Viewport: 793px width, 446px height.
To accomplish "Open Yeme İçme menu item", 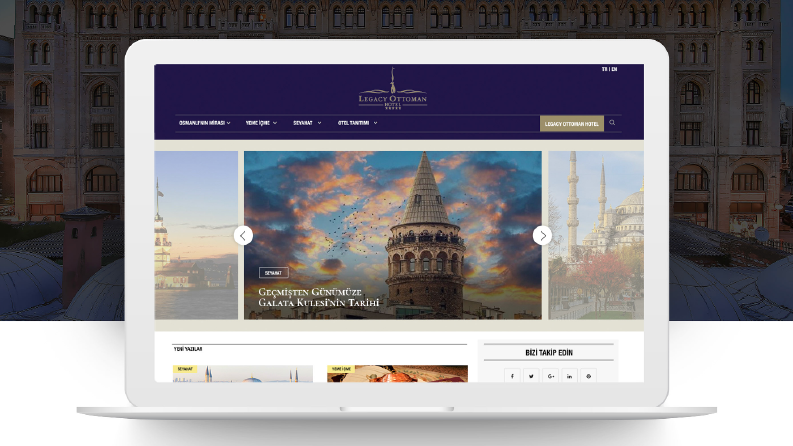I will coord(258,123).
